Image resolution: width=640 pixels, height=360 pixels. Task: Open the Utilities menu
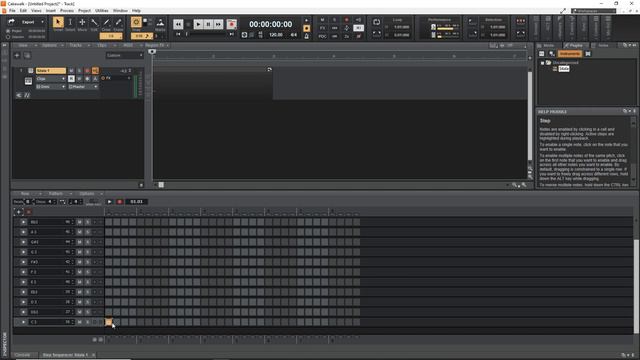(x=102, y=11)
